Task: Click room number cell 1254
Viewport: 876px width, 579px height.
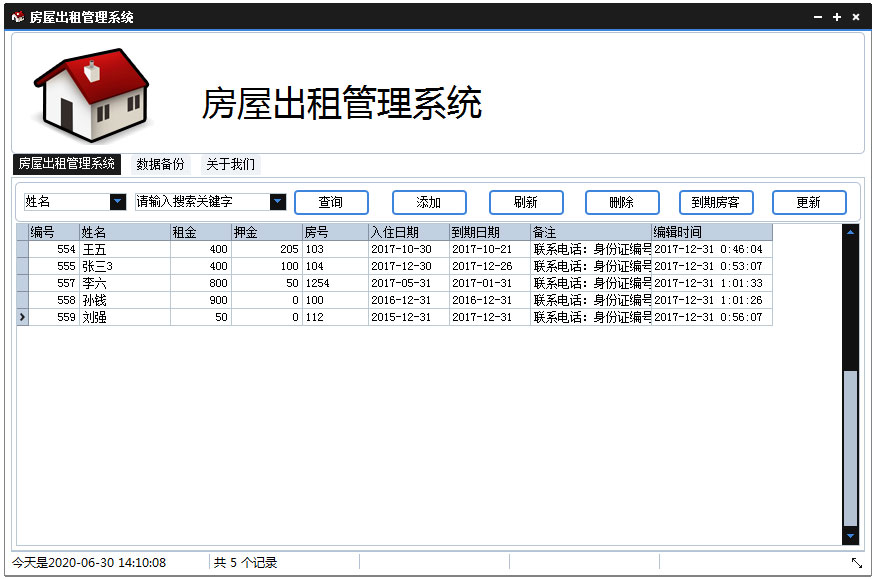Action: [x=336, y=283]
